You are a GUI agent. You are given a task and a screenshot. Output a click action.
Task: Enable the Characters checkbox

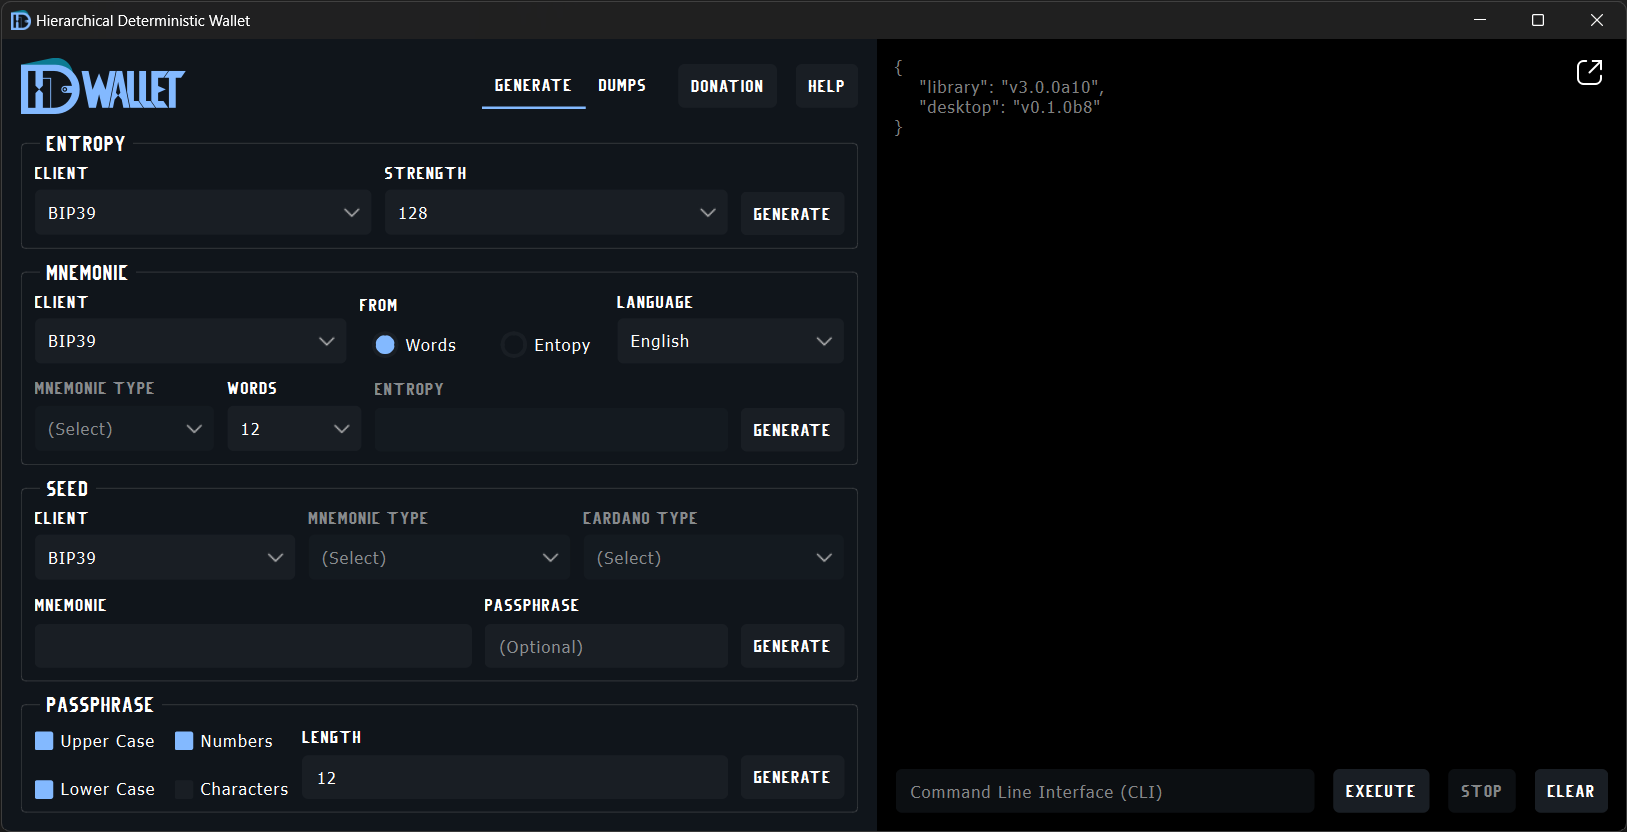pos(184,789)
